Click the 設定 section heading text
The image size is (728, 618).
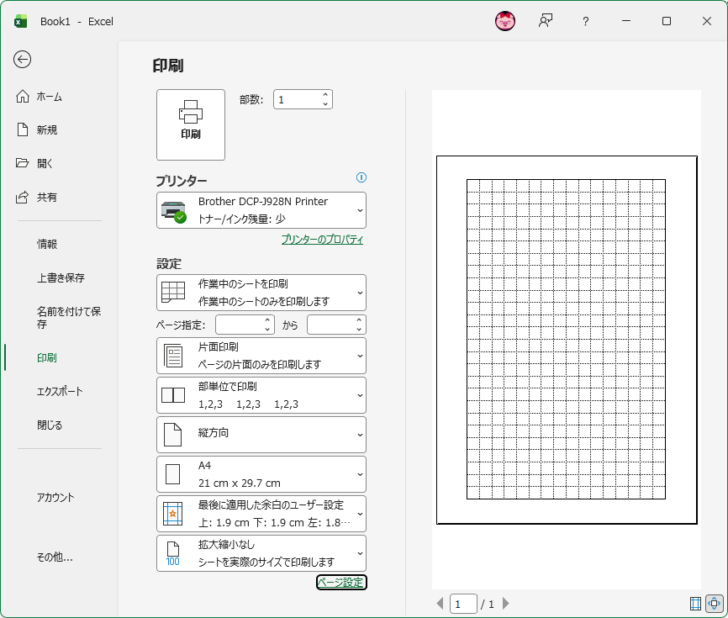pos(169,264)
